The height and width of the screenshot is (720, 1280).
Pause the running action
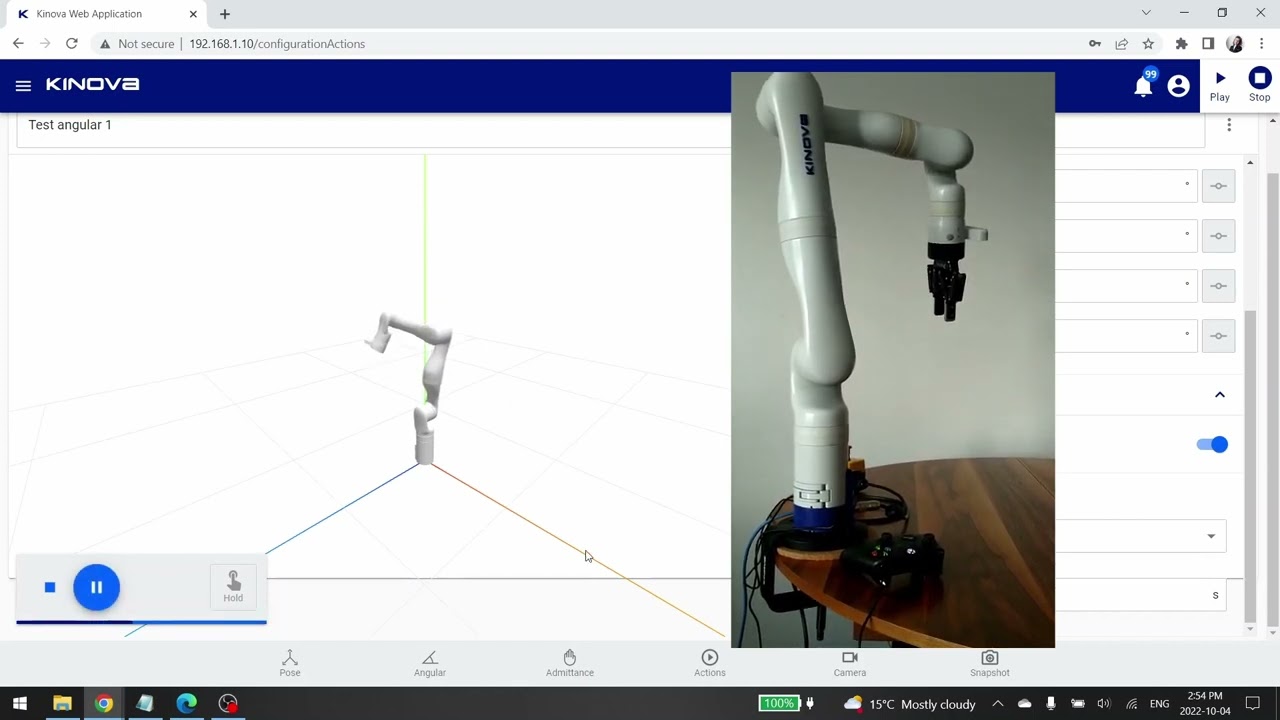(x=96, y=587)
